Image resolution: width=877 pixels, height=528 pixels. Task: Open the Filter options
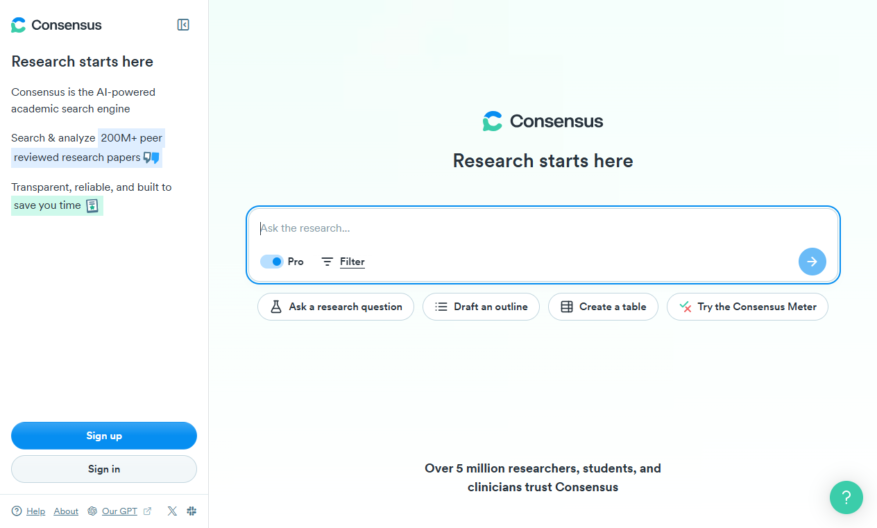pos(343,261)
